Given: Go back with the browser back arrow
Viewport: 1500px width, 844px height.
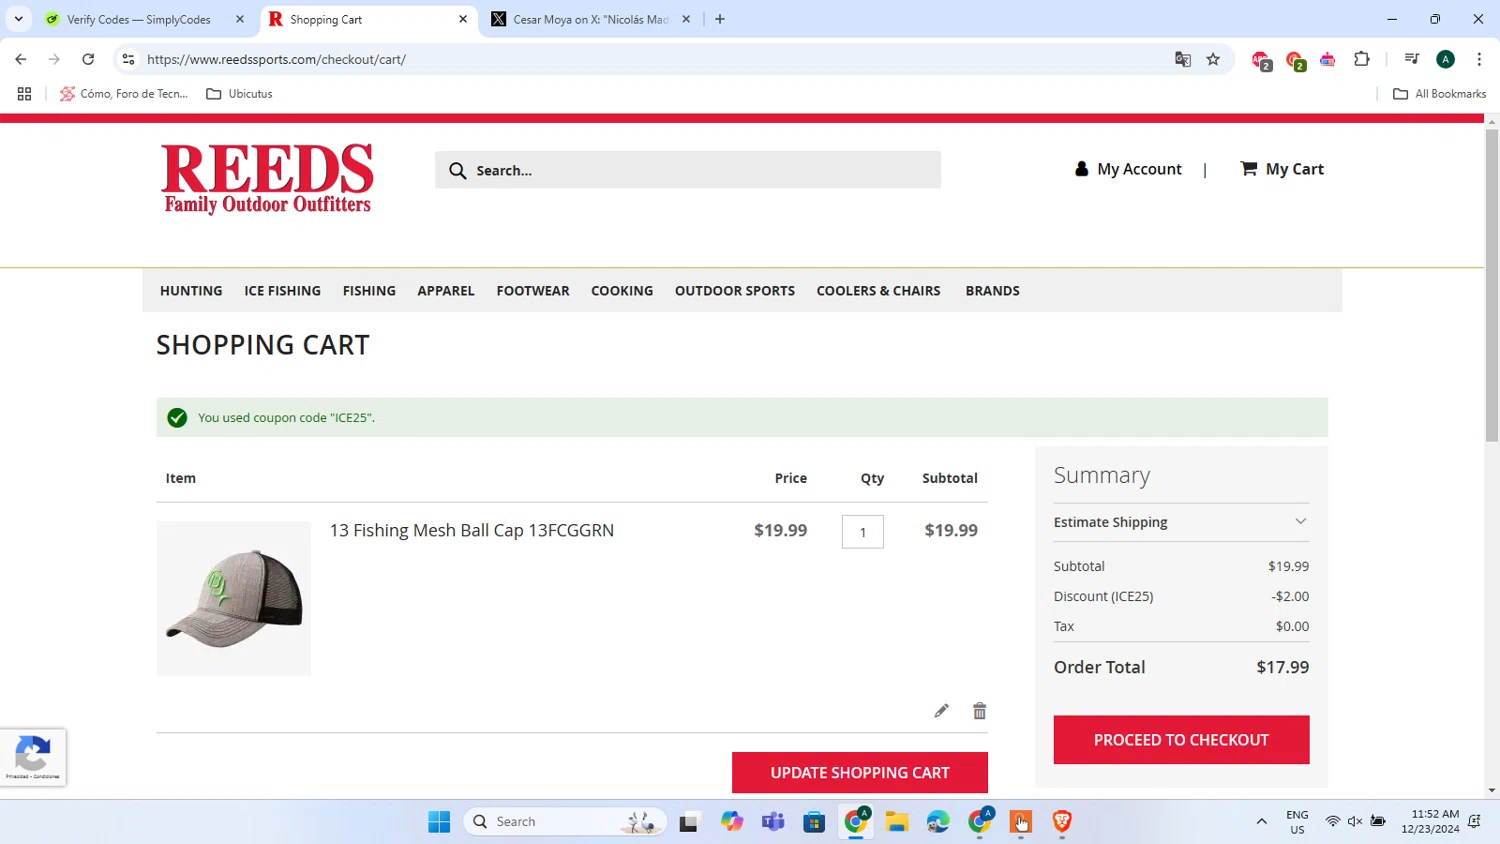Looking at the screenshot, I should point(21,59).
